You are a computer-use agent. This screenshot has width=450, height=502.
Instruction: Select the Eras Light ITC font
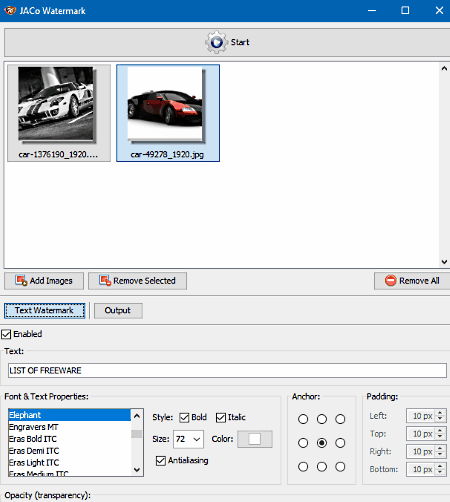pos(69,463)
